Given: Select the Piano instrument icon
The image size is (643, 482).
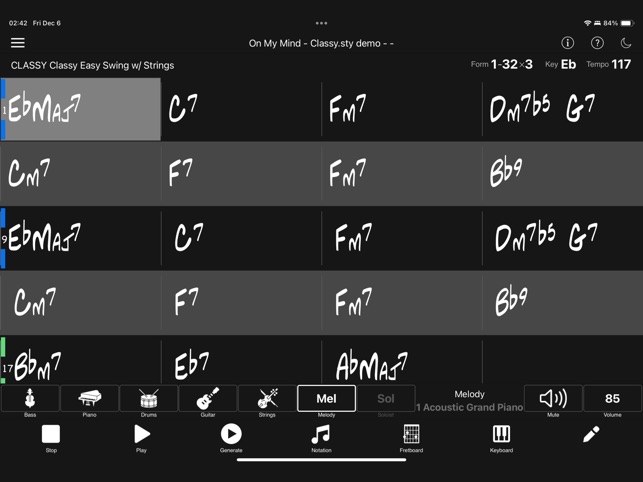Looking at the screenshot, I should pyautogui.click(x=89, y=398).
